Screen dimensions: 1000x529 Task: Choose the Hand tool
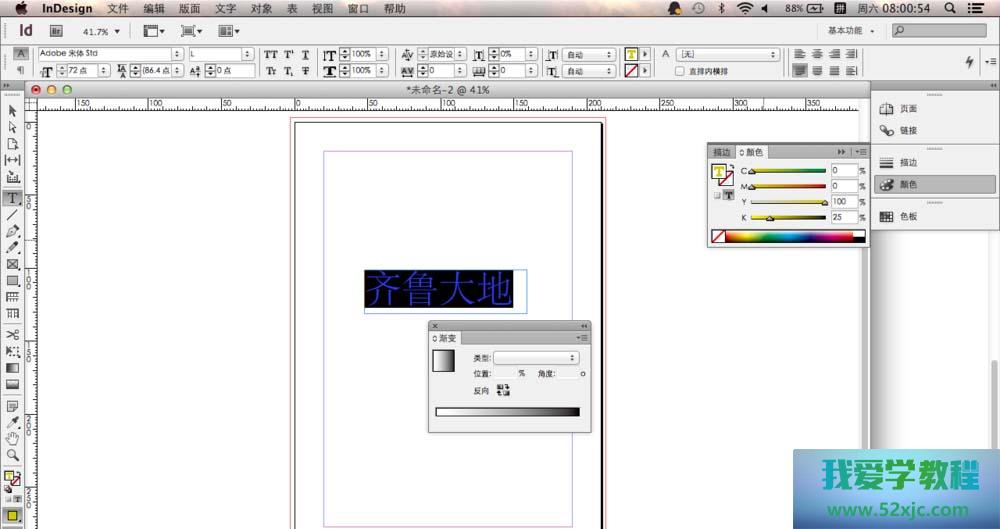coord(13,438)
